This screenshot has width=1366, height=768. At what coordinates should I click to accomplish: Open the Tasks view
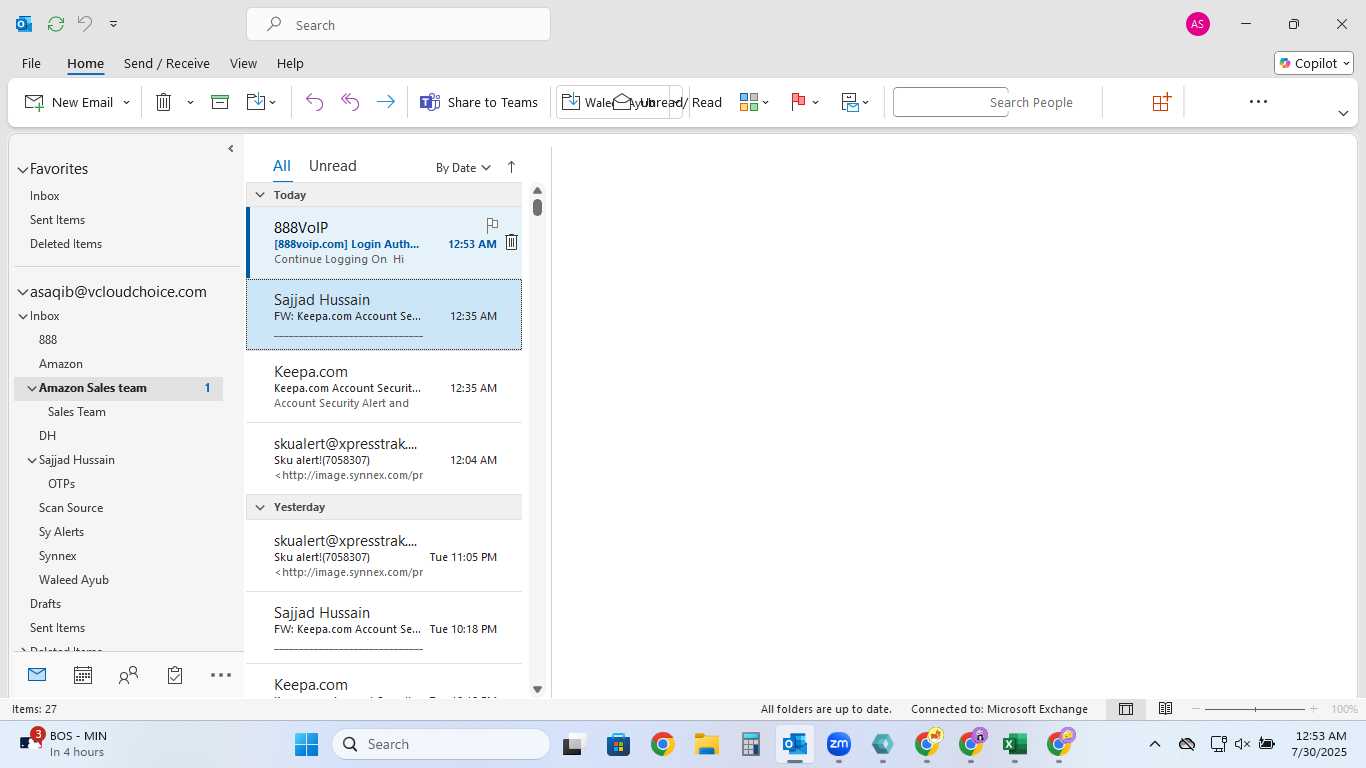click(175, 675)
